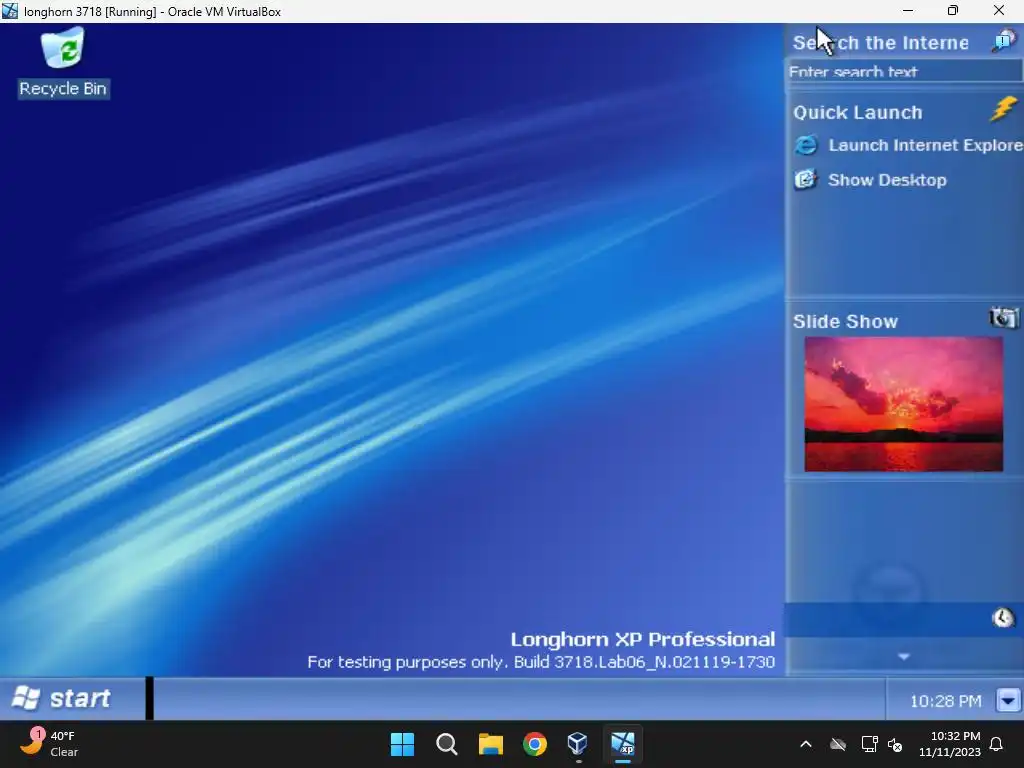Open the 10:32 PM date and time flyout
The width and height of the screenshot is (1024, 768).
click(950, 744)
